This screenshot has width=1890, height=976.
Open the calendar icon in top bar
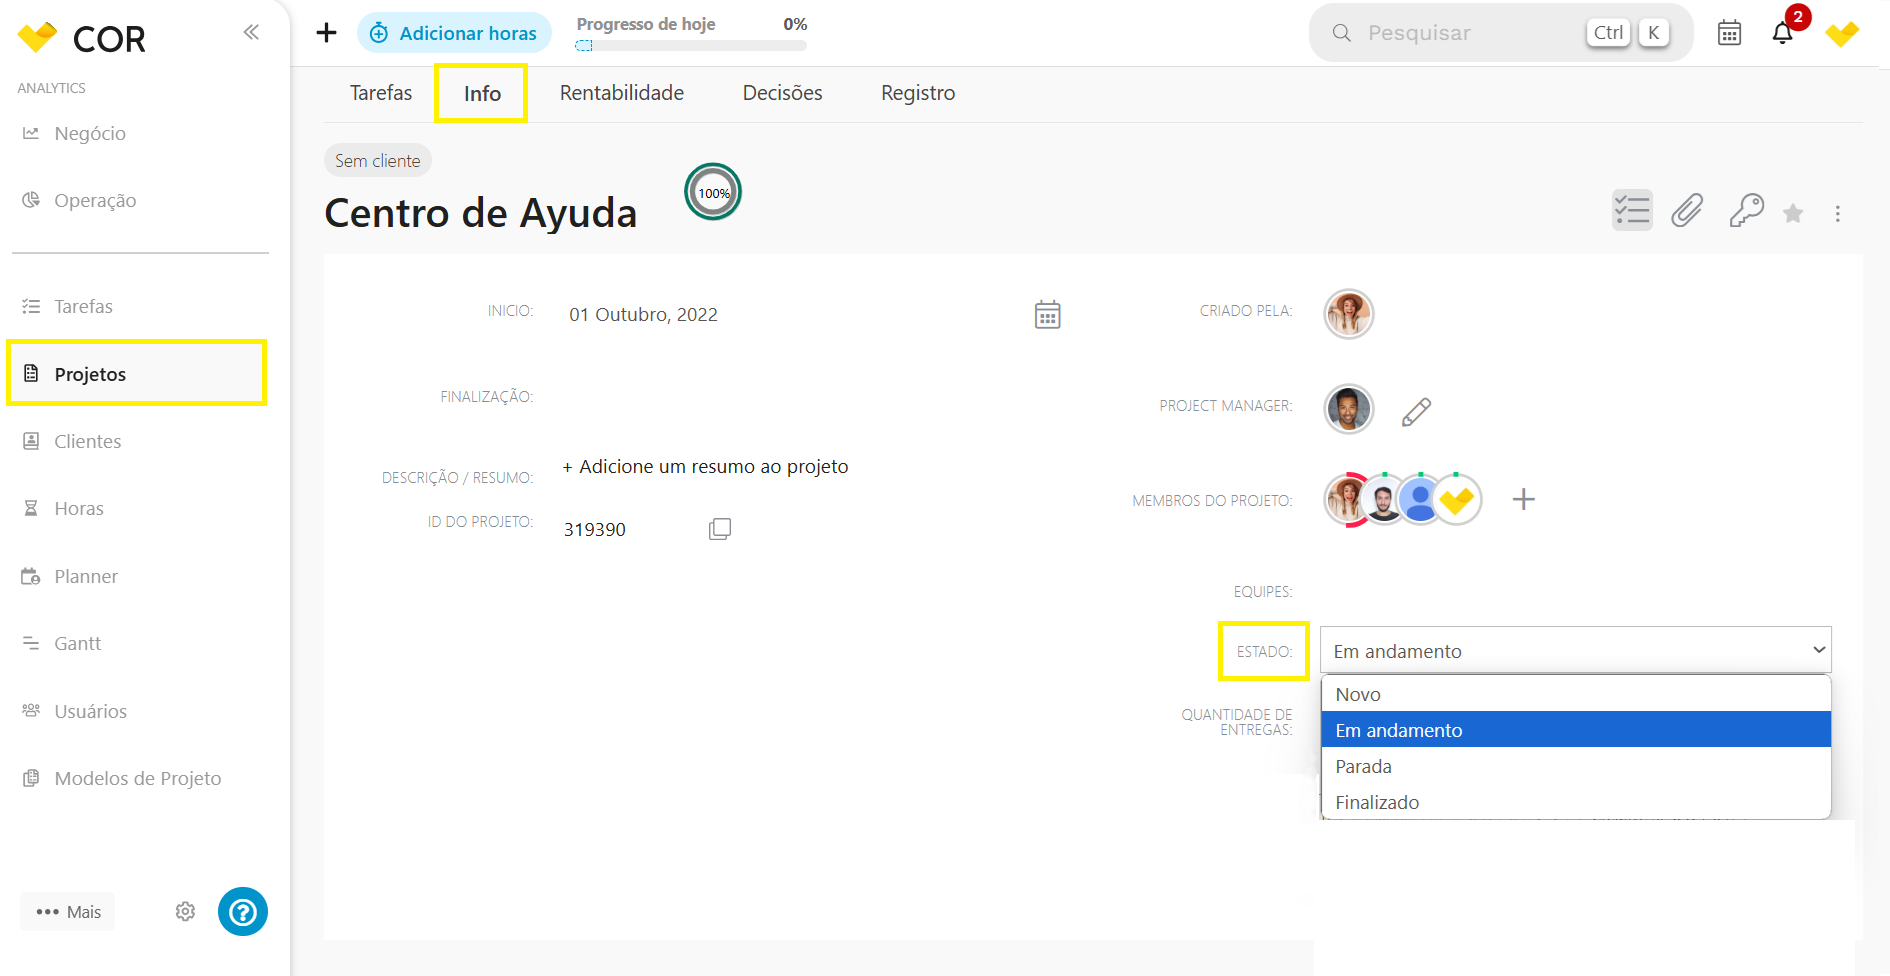point(1729,33)
